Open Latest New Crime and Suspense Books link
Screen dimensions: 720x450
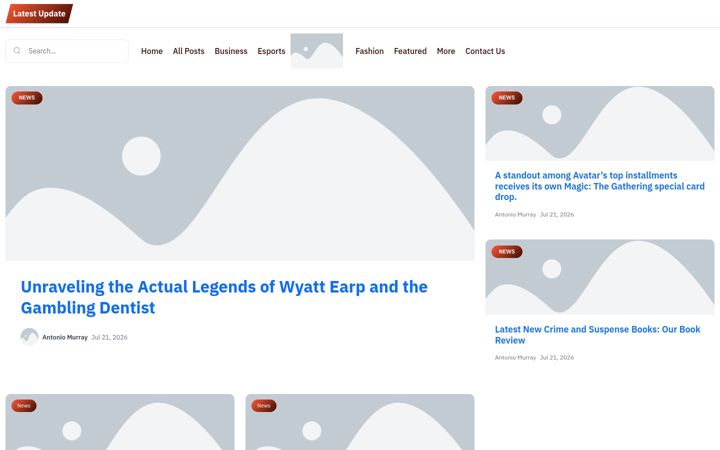pos(597,335)
